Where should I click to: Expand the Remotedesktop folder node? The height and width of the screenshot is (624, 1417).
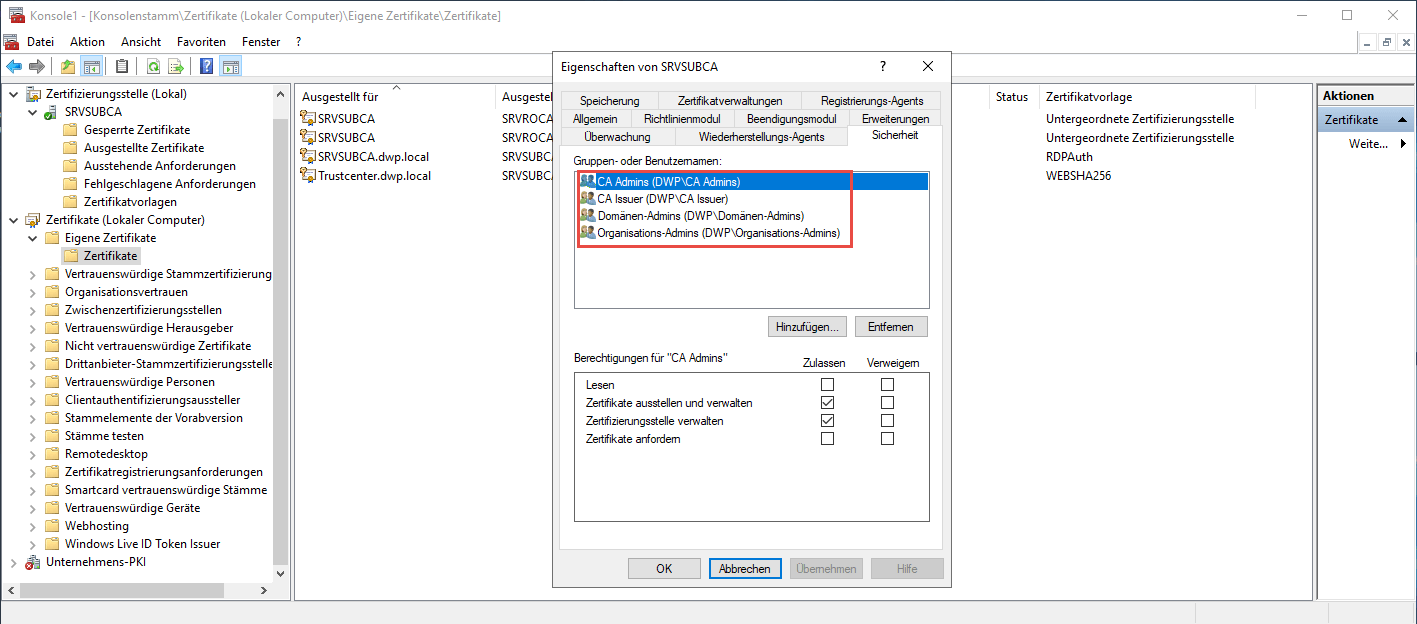pyautogui.click(x=33, y=454)
